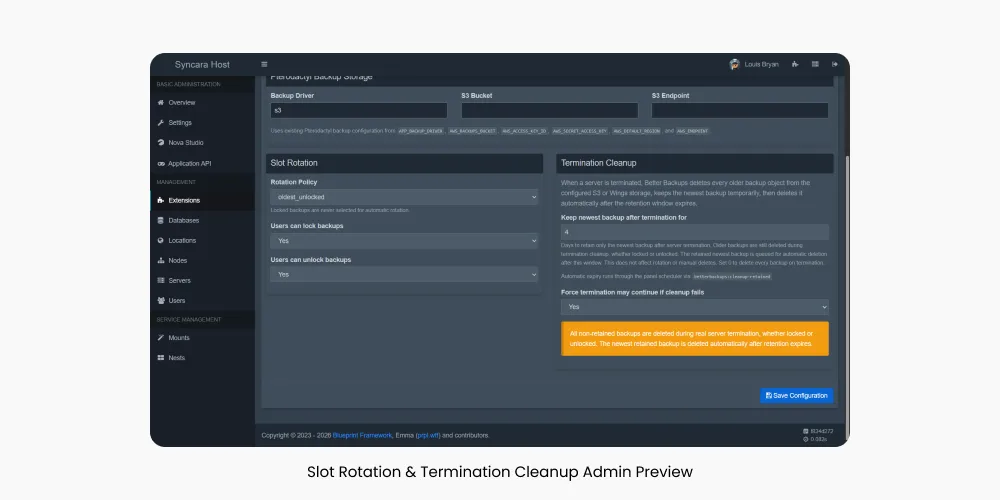Click the Save Configuration button
This screenshot has height=500, width=1000.
pos(797,396)
